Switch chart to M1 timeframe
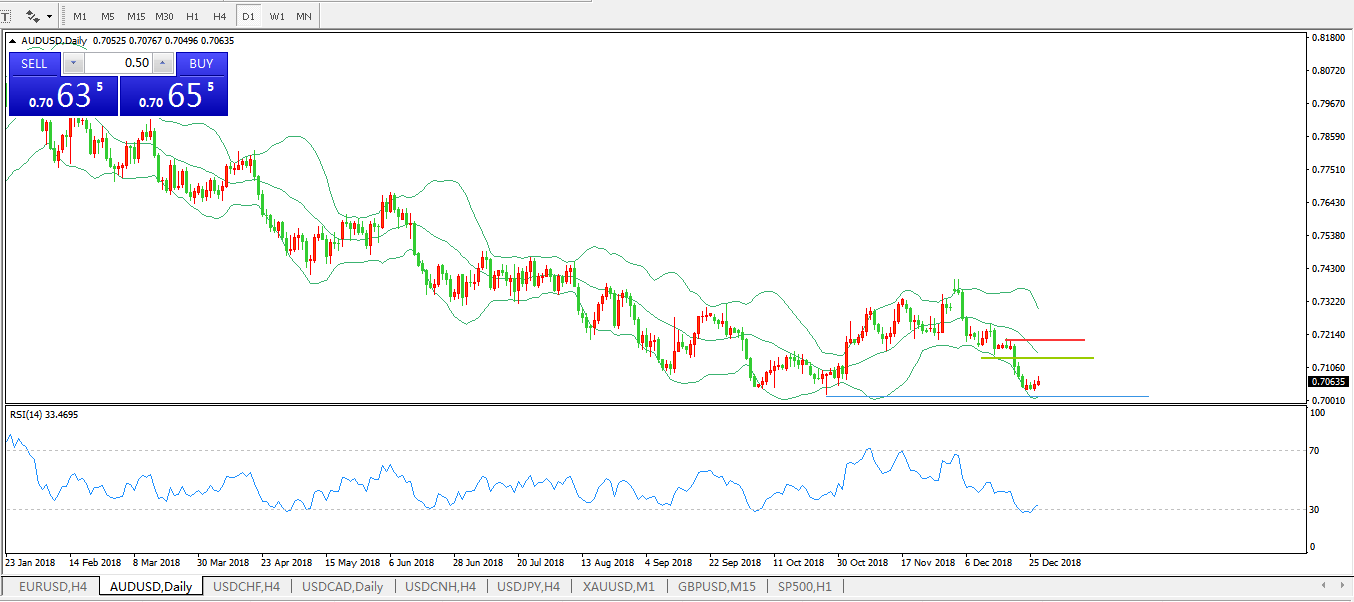The width and height of the screenshot is (1354, 602). pos(80,16)
